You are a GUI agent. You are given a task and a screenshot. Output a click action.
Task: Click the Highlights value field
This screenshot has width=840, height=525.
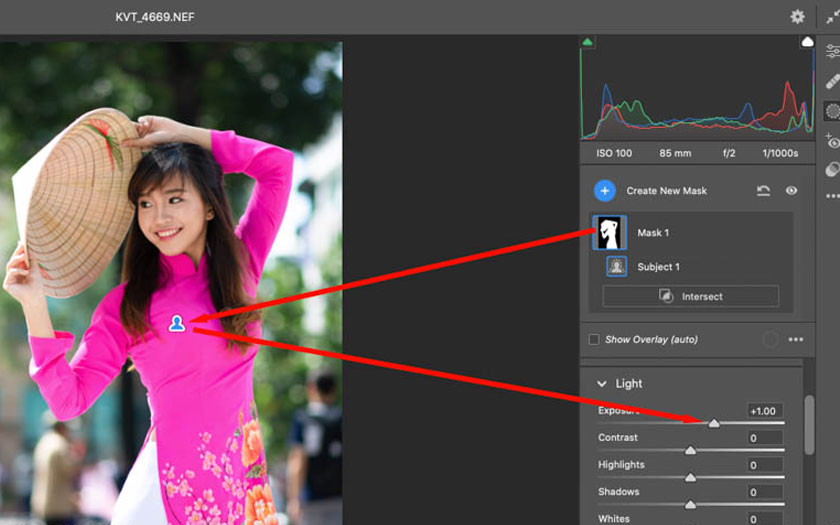pos(766,465)
